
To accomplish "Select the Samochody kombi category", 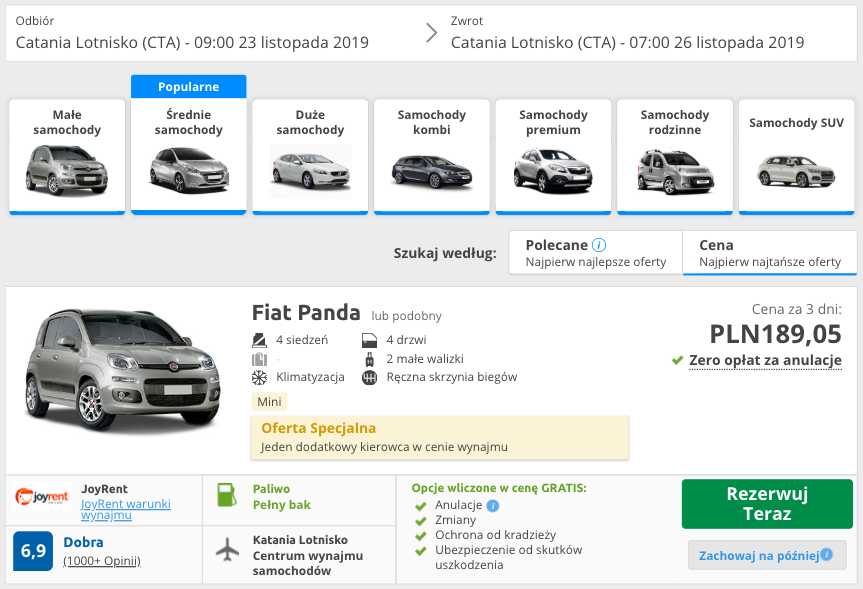I will pos(432,156).
